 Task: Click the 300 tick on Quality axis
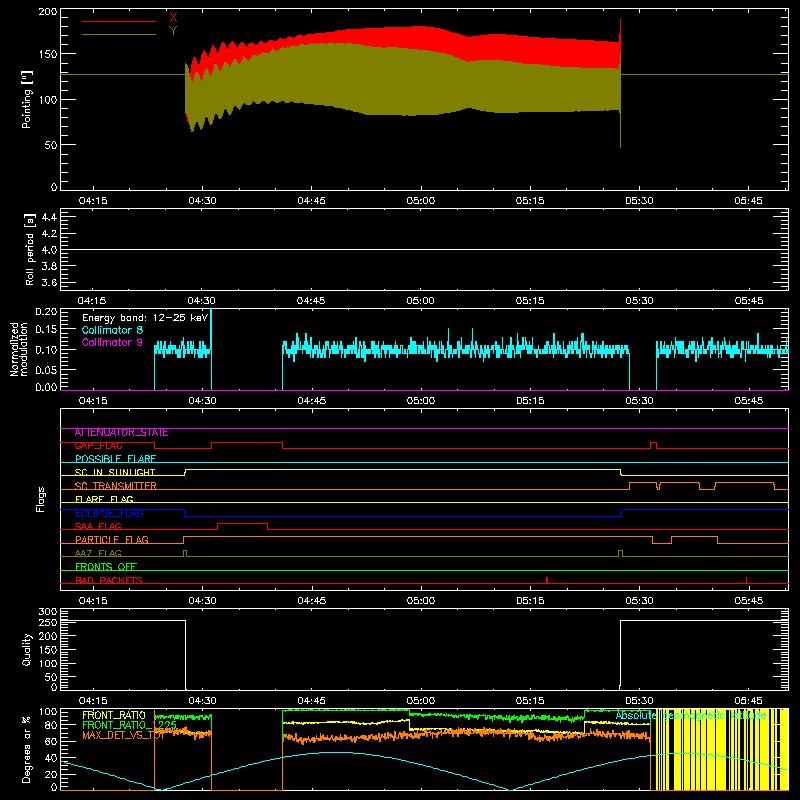(x=47, y=612)
